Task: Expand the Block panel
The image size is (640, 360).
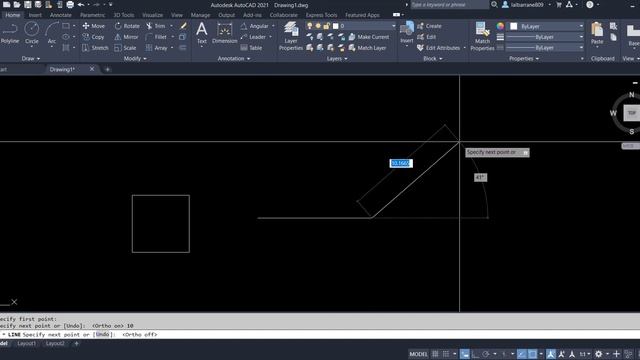Action: (x=433, y=58)
